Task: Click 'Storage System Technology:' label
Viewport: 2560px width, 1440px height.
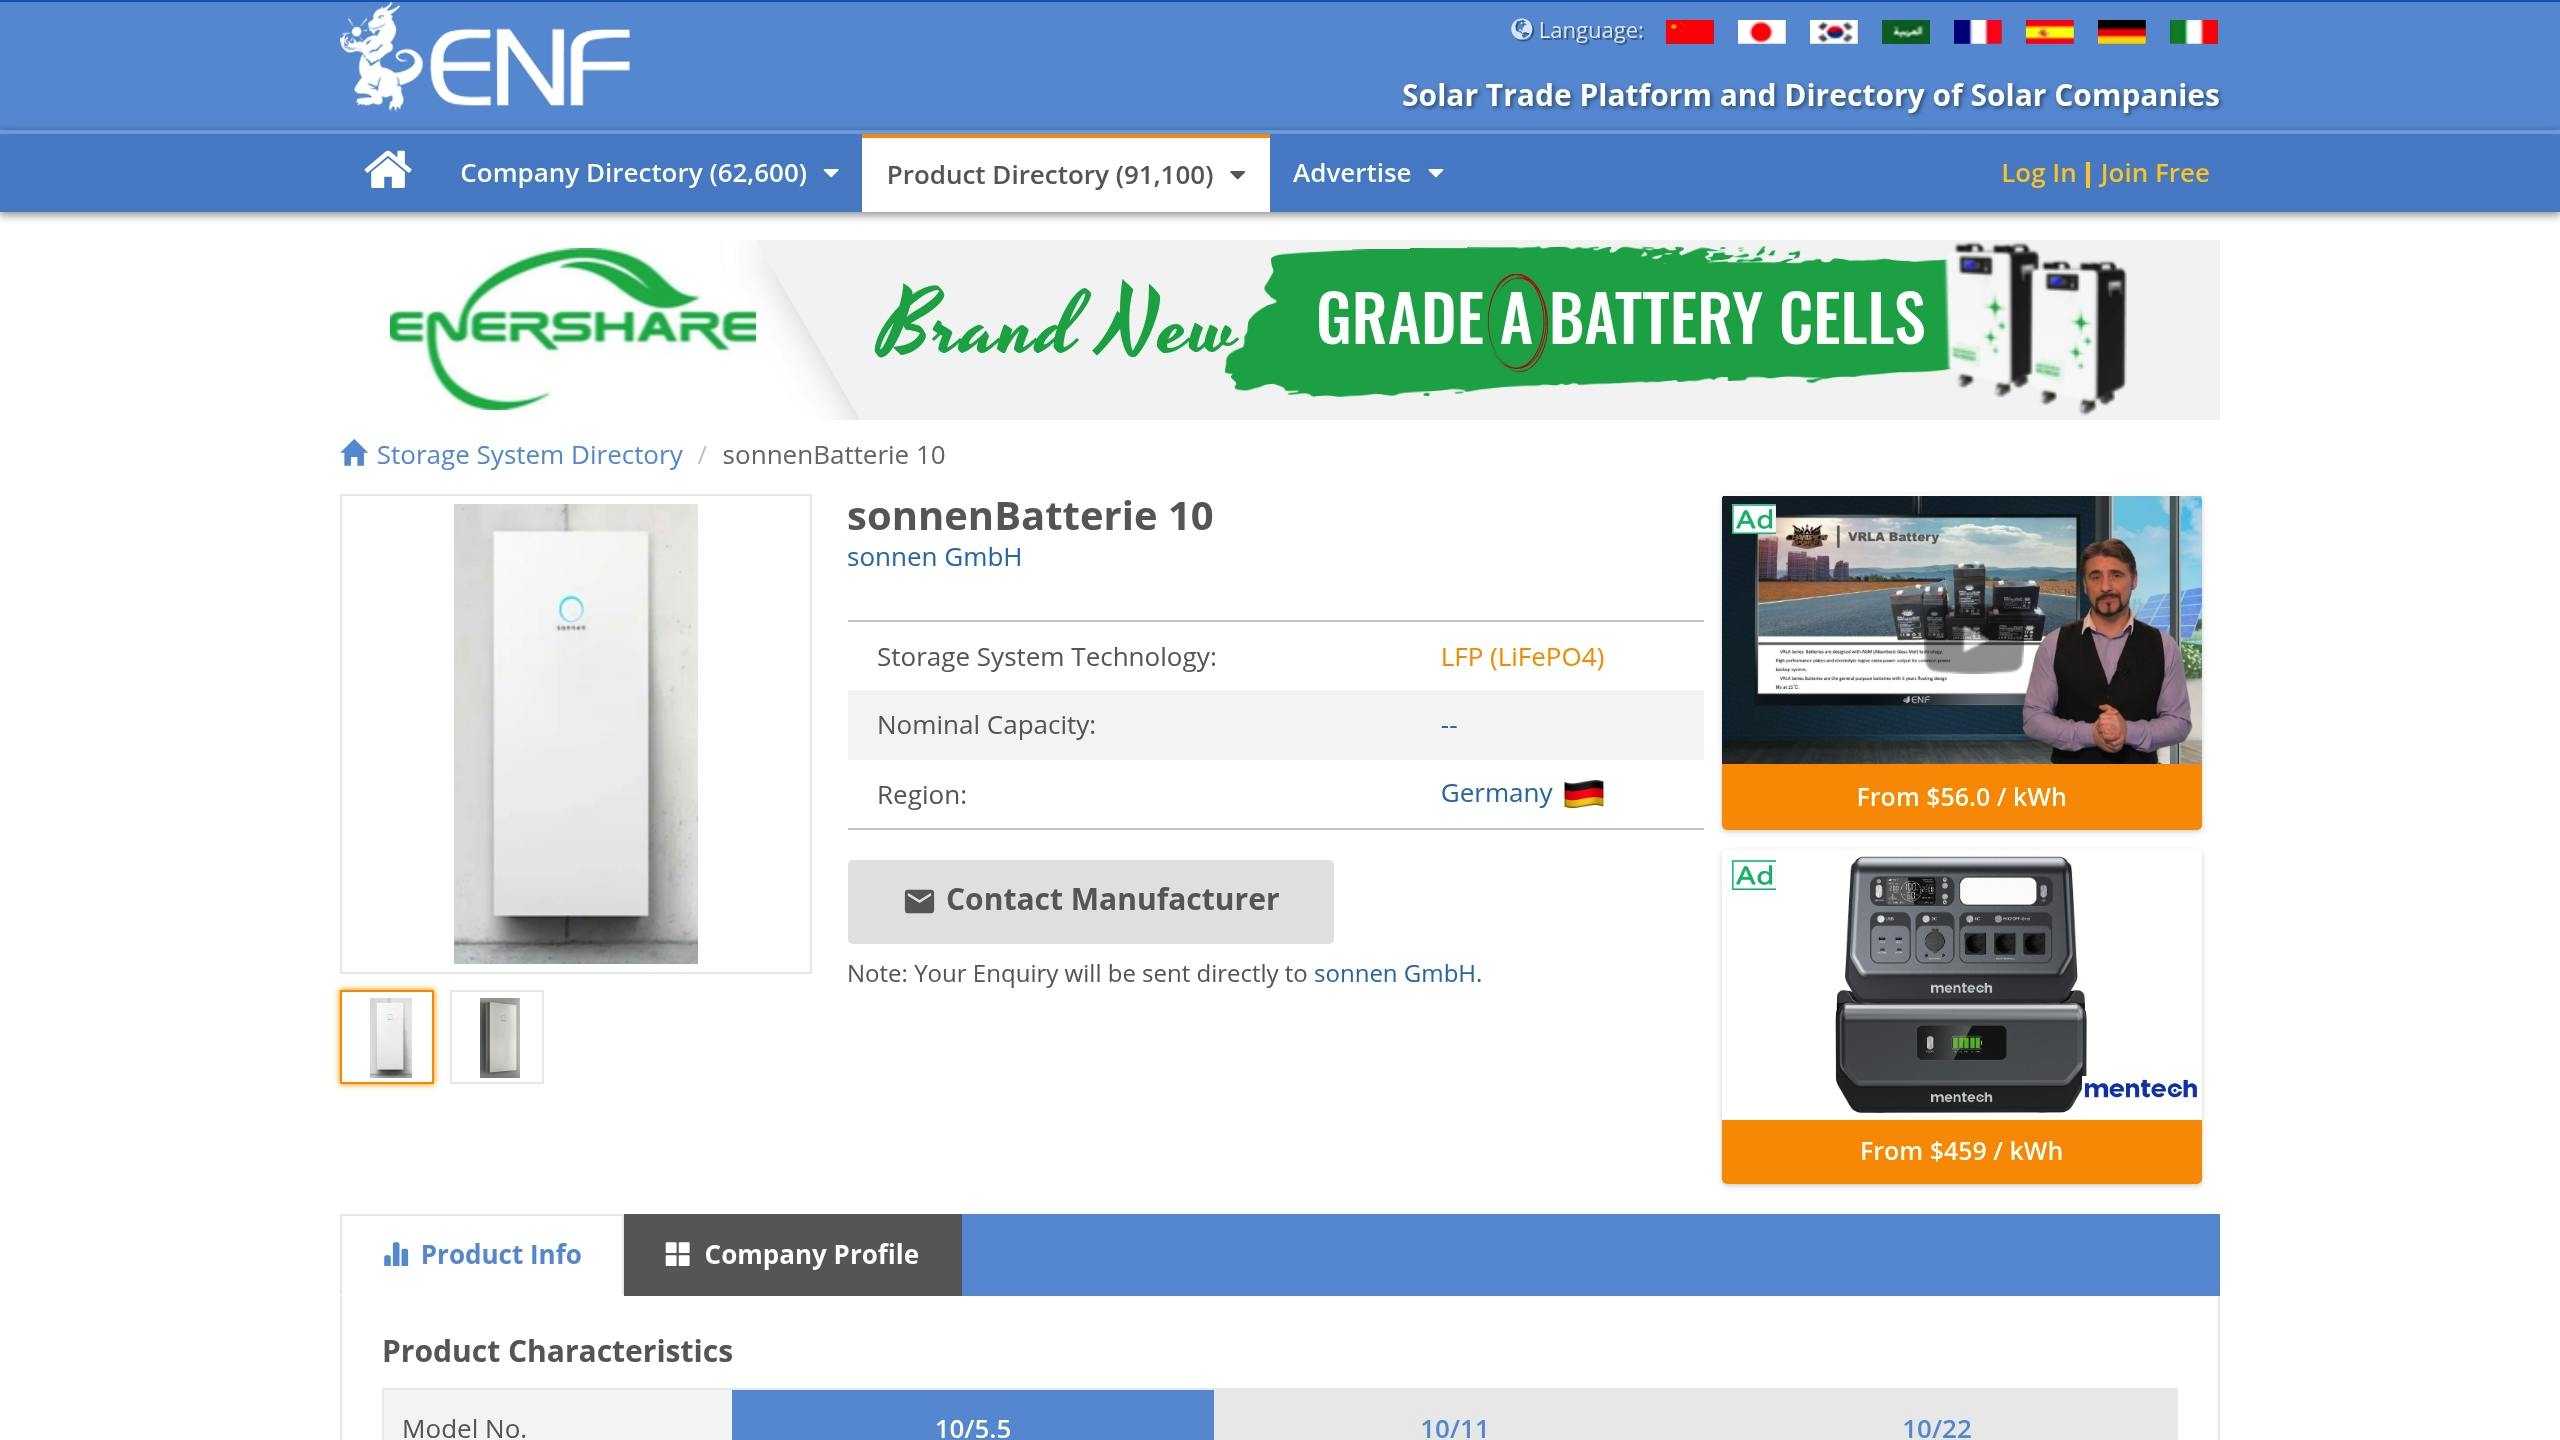Action: click(1047, 657)
